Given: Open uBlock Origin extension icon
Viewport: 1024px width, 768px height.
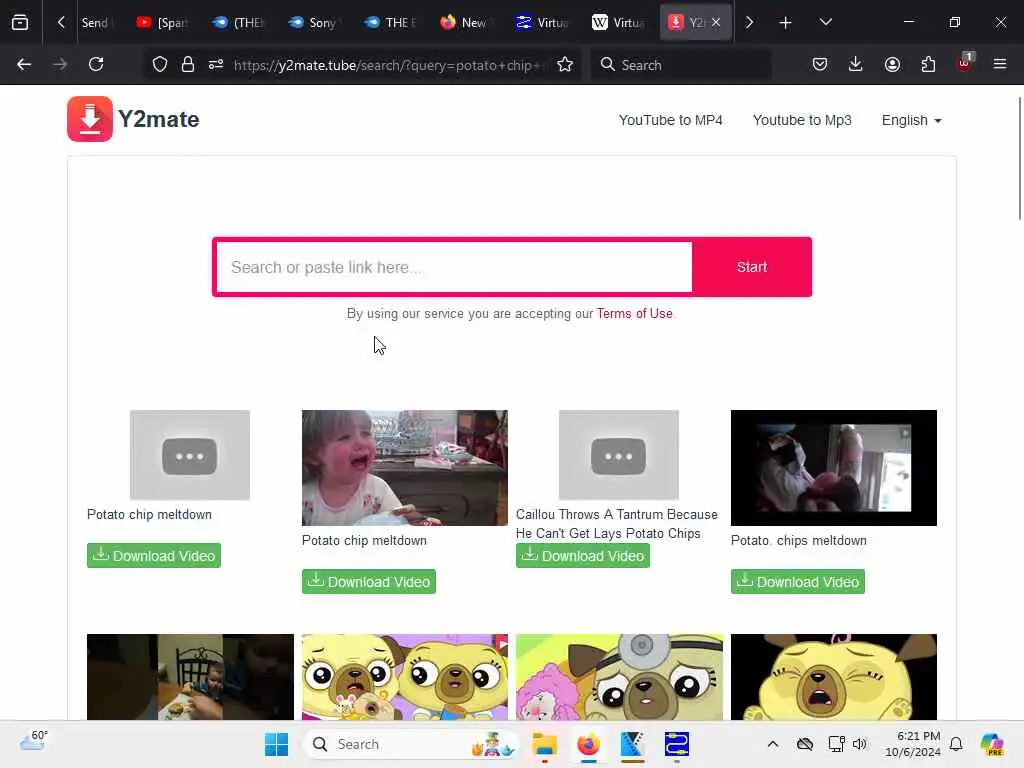Looking at the screenshot, I should click(965, 63).
